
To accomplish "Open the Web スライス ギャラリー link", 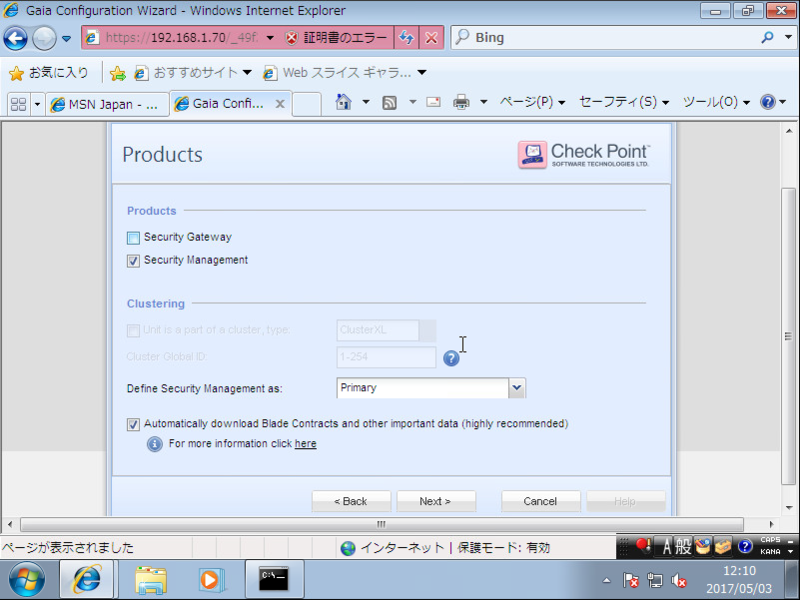I will click(x=344, y=73).
